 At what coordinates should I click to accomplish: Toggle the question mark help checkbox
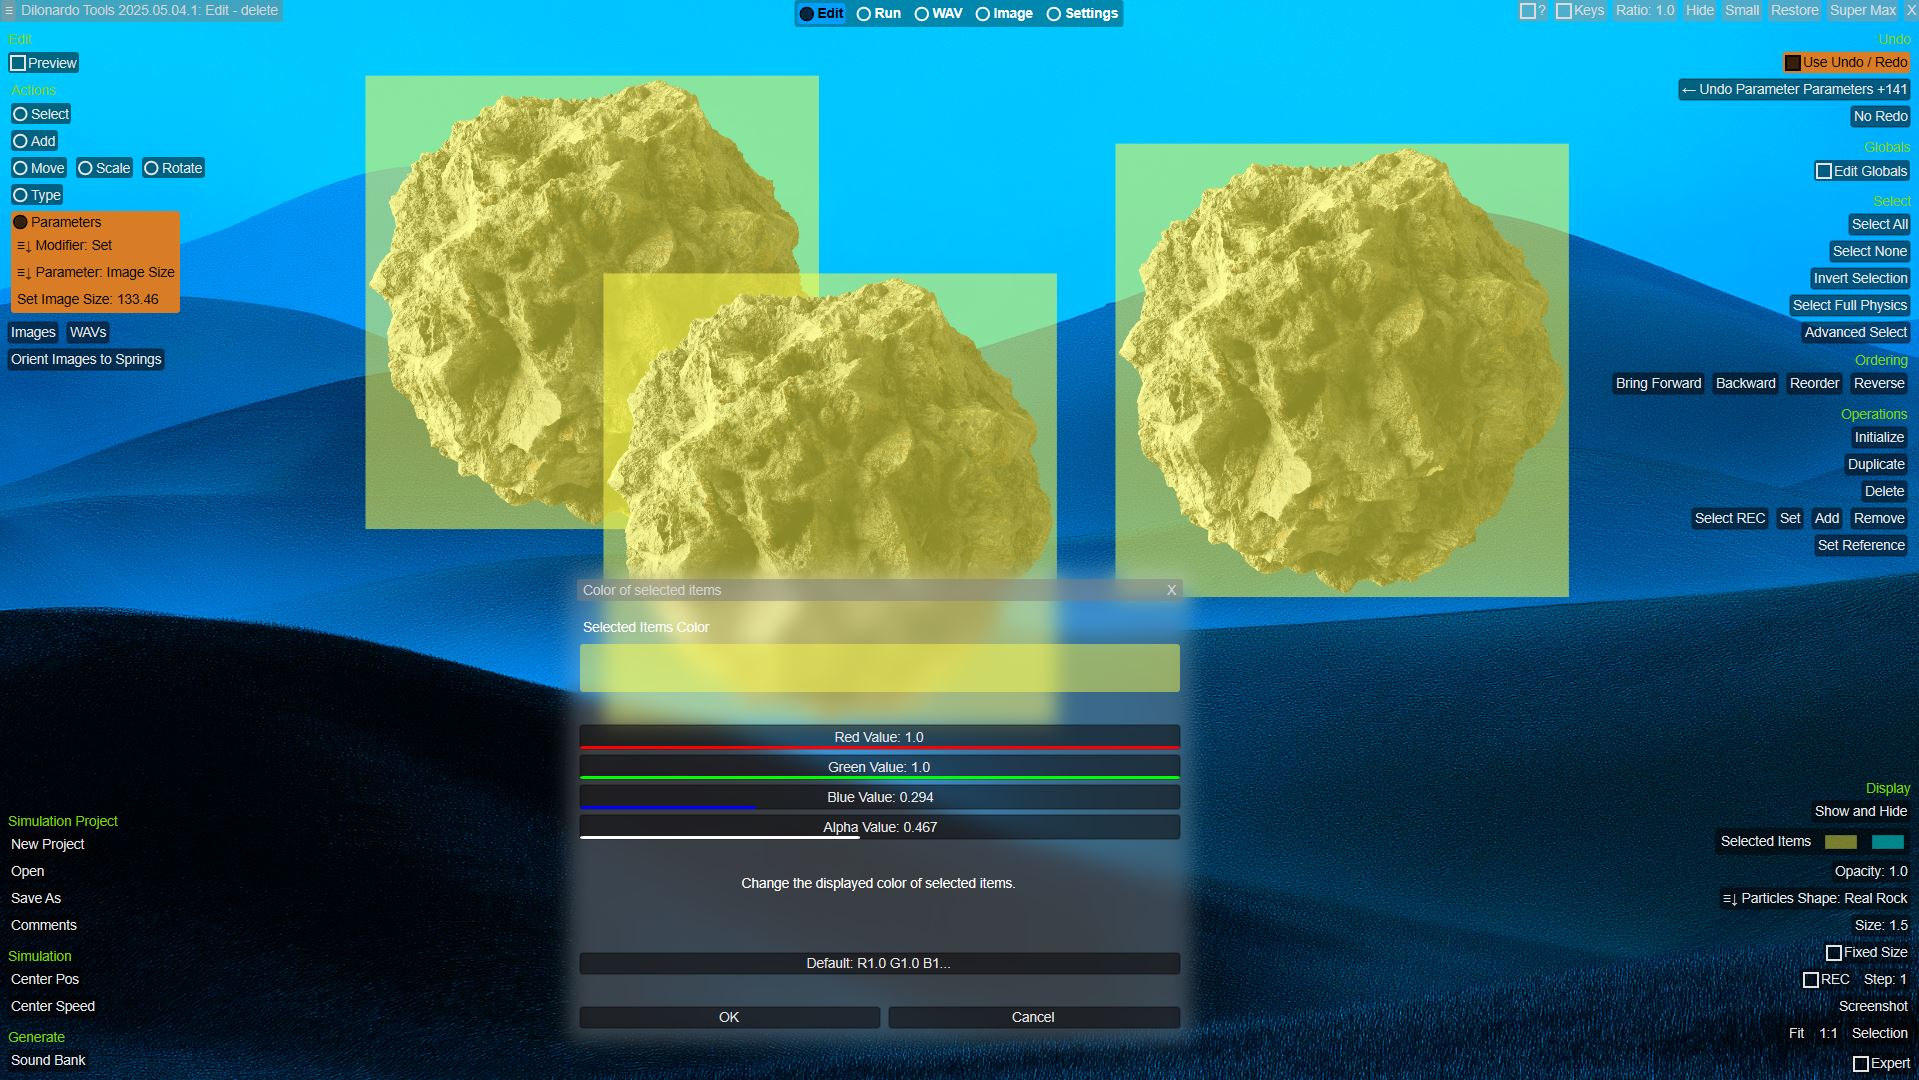tap(1528, 11)
